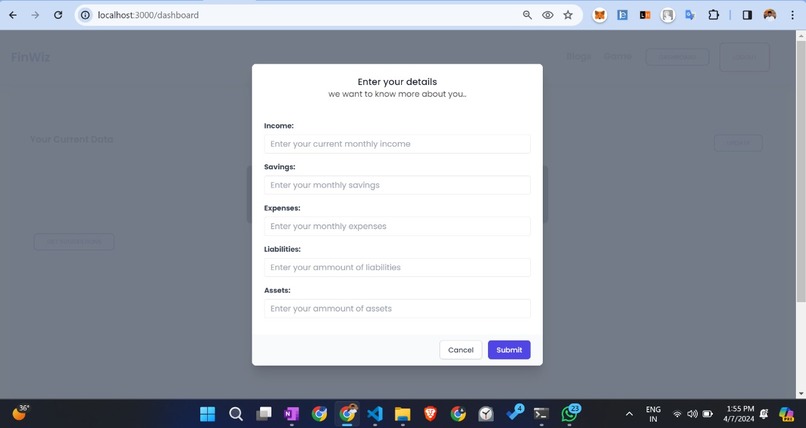This screenshot has height=428, width=806.
Task: Click the assets amount input
Action: [397, 308]
